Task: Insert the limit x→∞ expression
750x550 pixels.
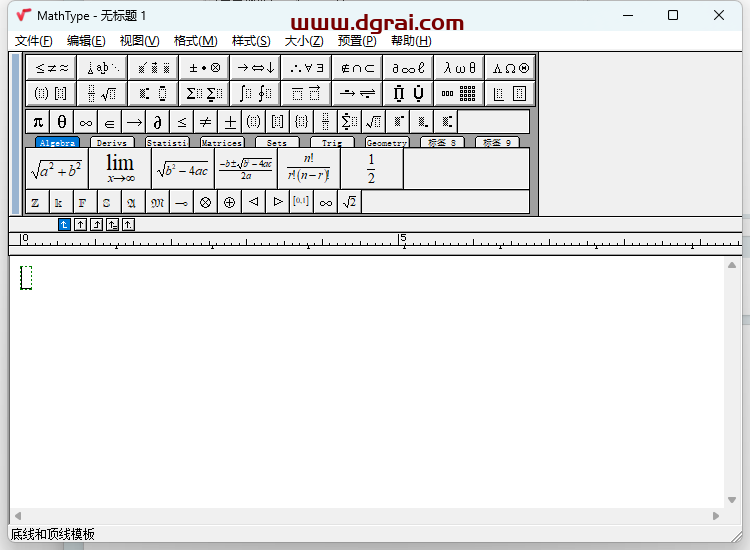Action: (120, 169)
